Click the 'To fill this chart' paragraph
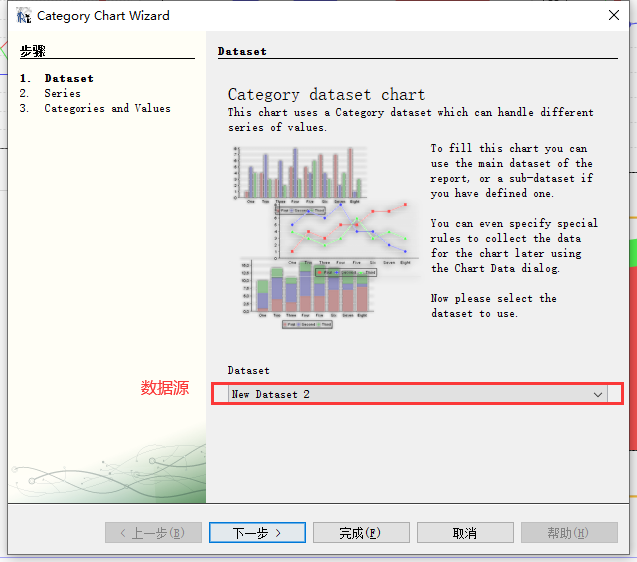This screenshot has height=562, width=637. [512, 171]
